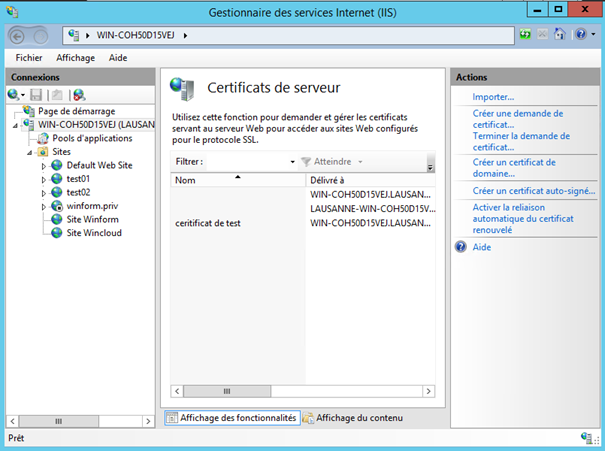Select Site Wincloud in the tree

pos(96,232)
